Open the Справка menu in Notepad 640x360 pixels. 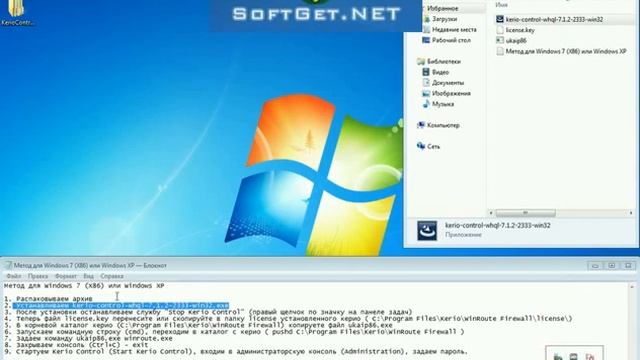click(112, 276)
